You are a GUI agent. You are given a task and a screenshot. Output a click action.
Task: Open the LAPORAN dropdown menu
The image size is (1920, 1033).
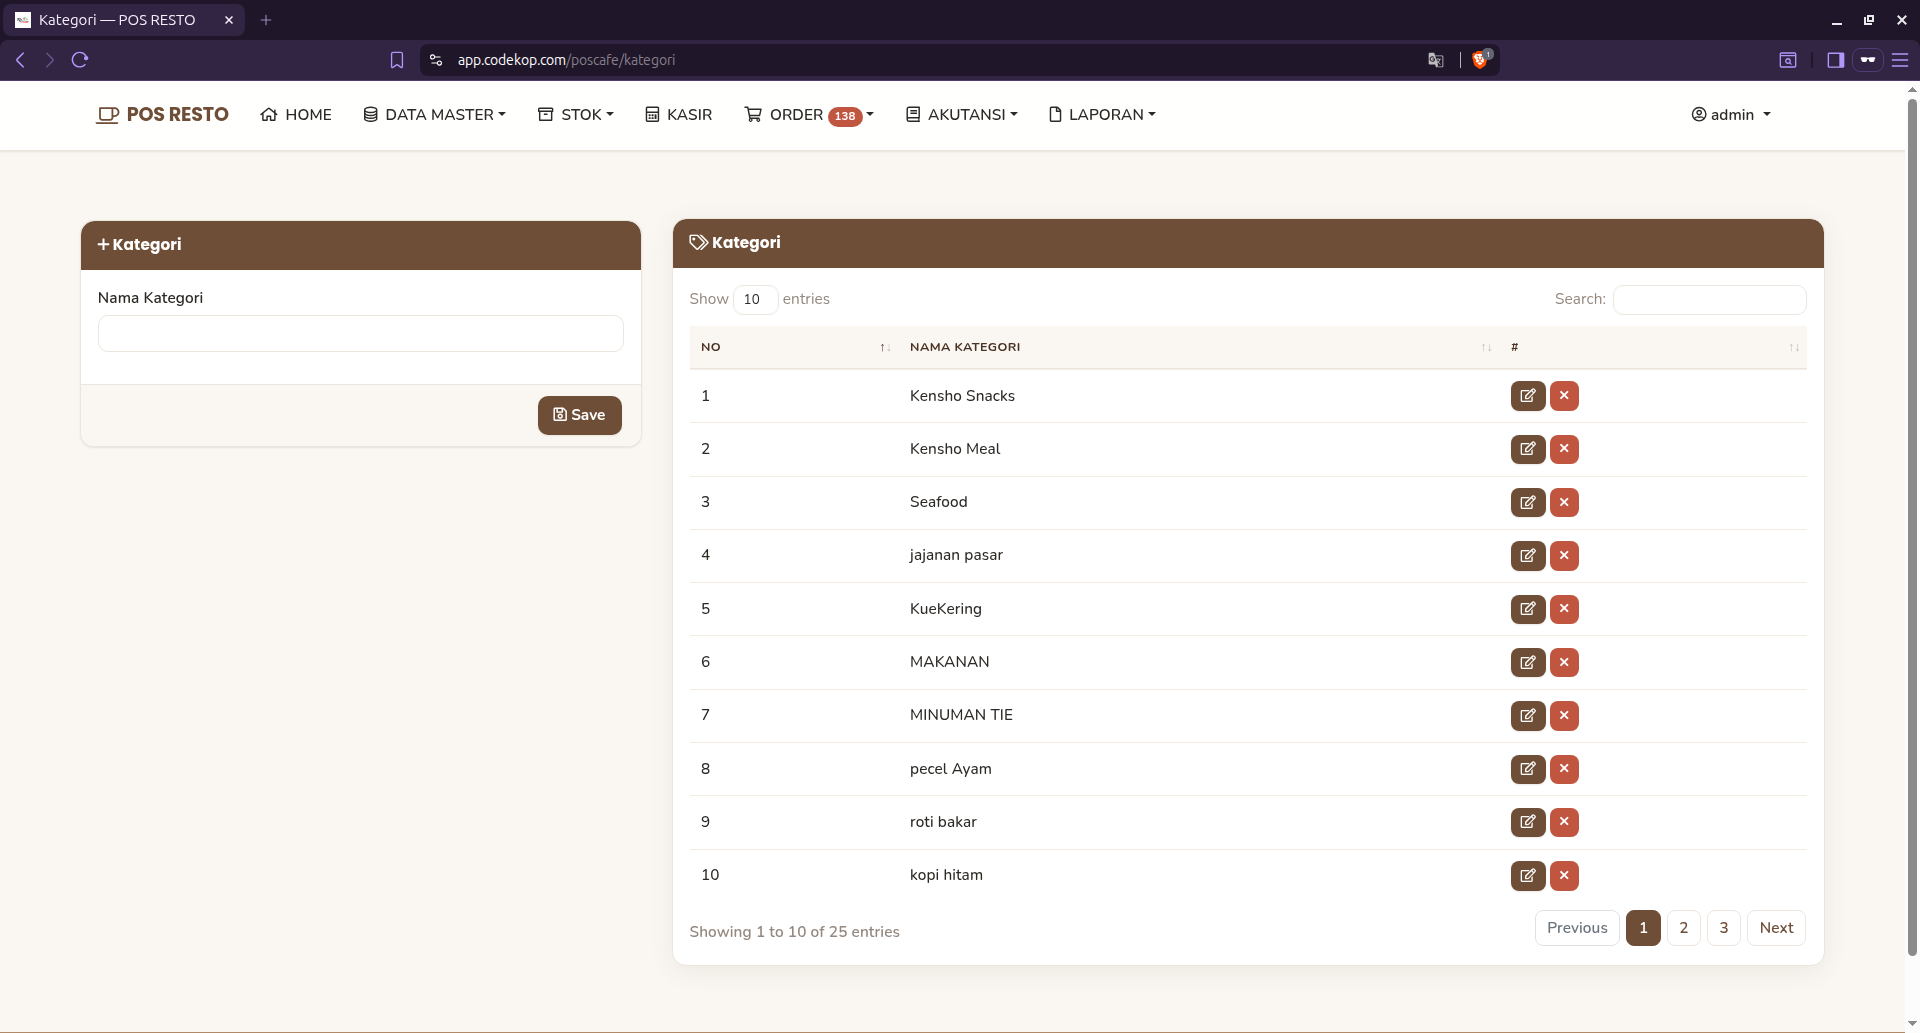(1102, 115)
